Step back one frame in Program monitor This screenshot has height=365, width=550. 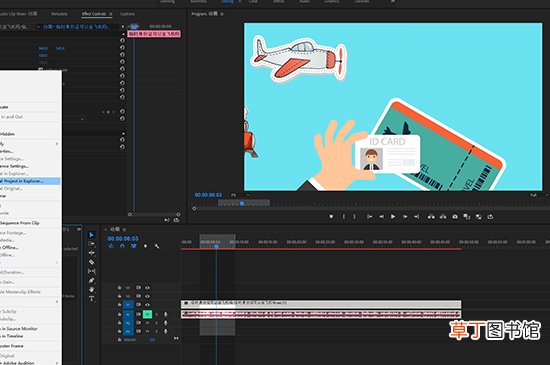(381, 217)
